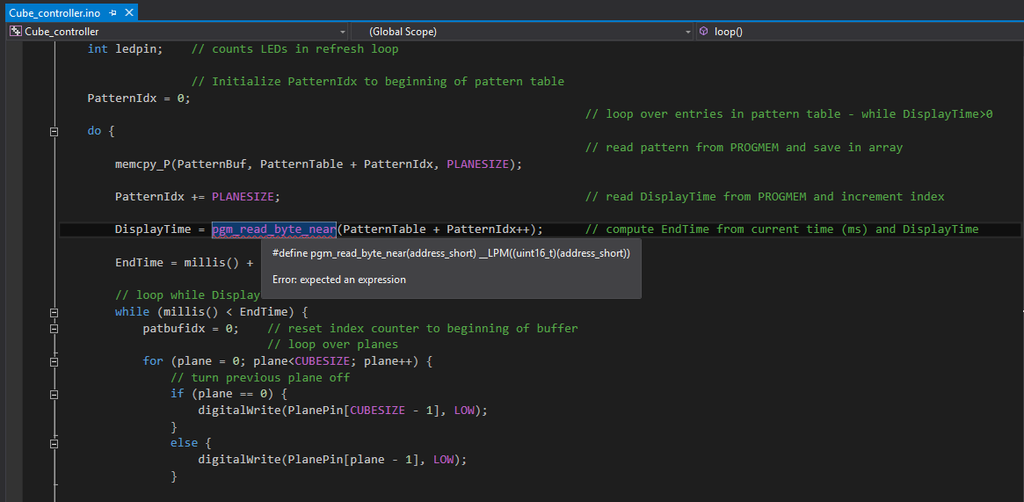Click the #define pgm_read_byte_near tooltip text
1024x502 pixels.
(451, 254)
